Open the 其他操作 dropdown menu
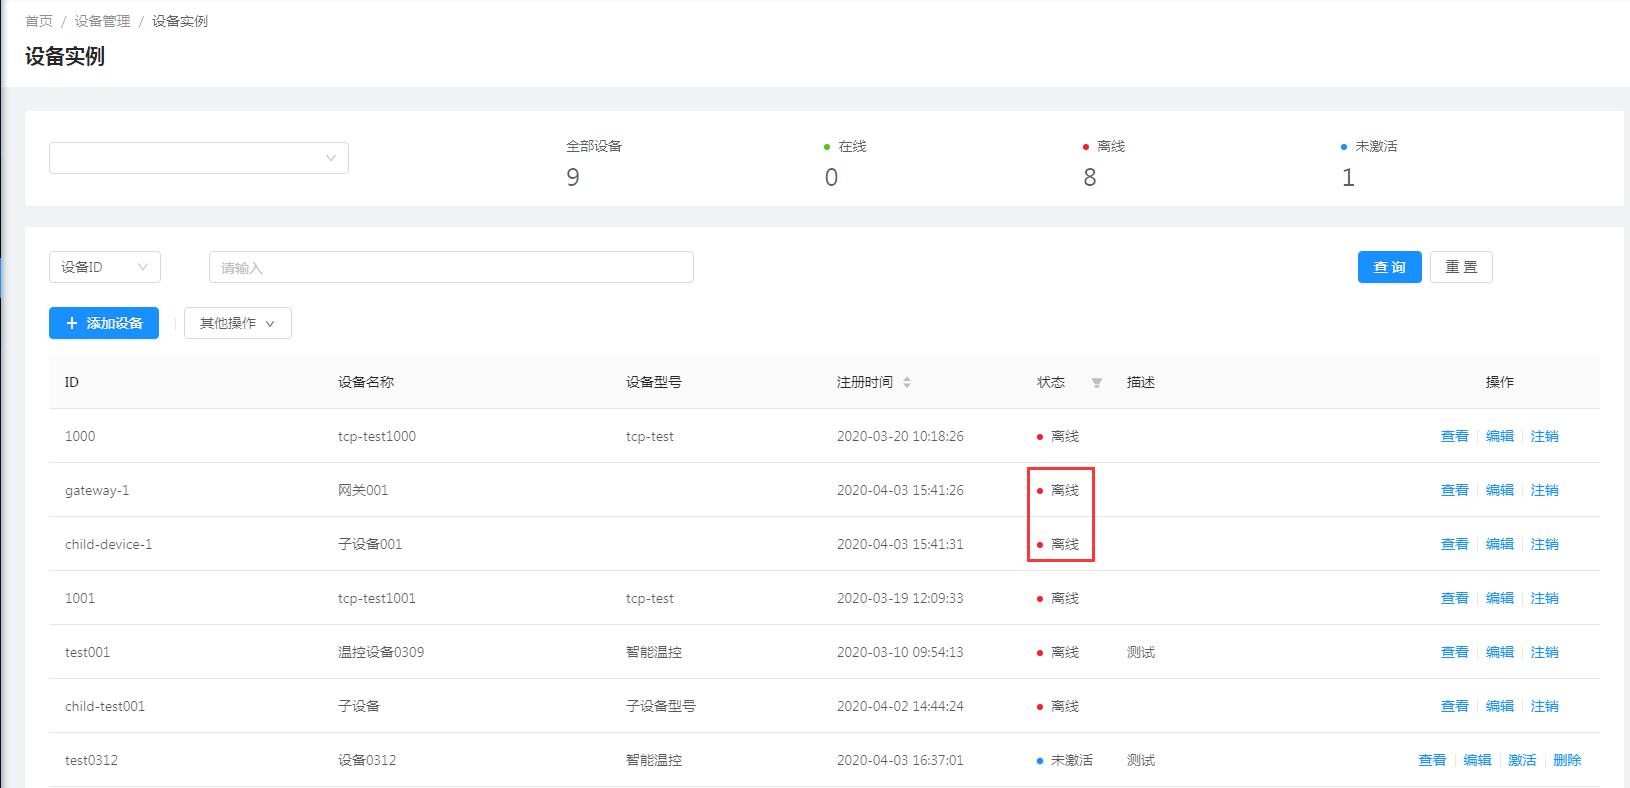 pyautogui.click(x=237, y=323)
